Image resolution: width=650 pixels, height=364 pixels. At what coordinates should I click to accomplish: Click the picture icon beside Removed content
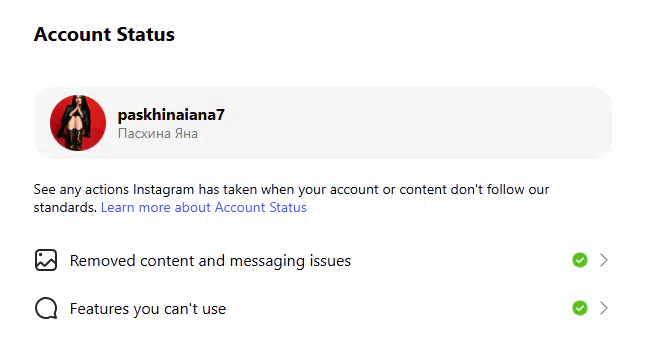[46, 260]
